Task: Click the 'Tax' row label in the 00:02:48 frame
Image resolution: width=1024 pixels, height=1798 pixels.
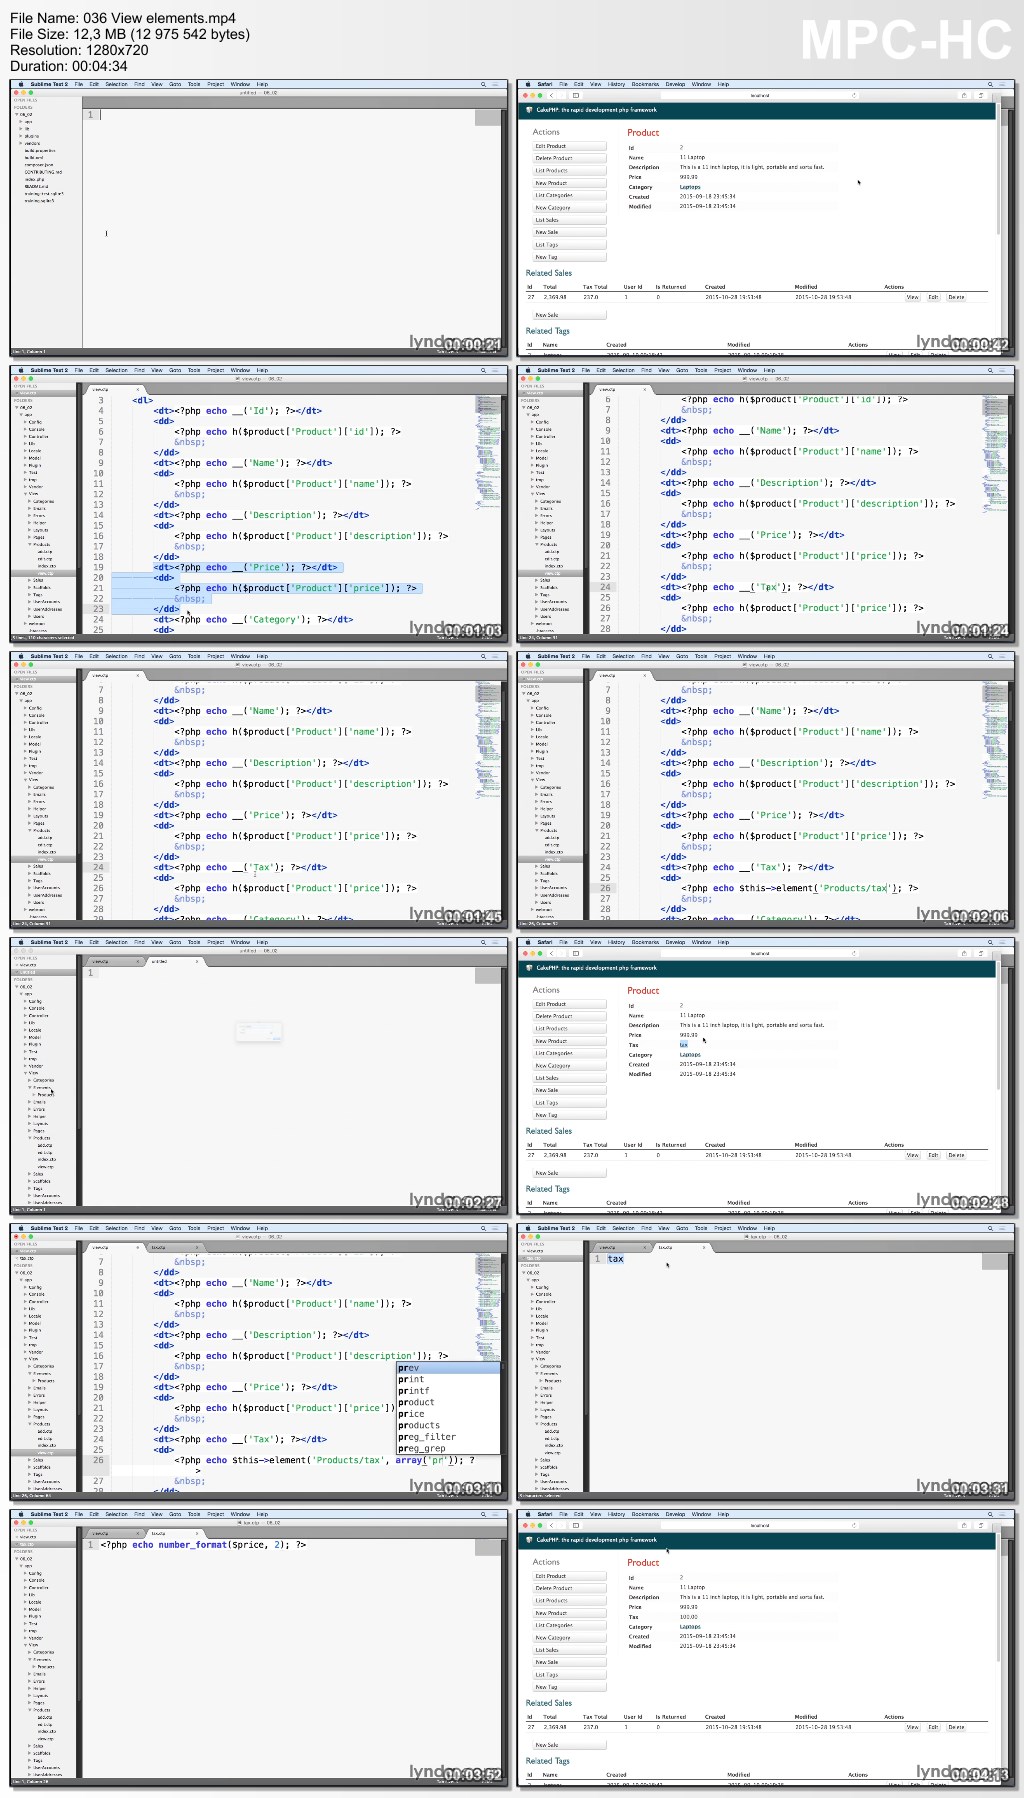Action: click(x=633, y=1045)
